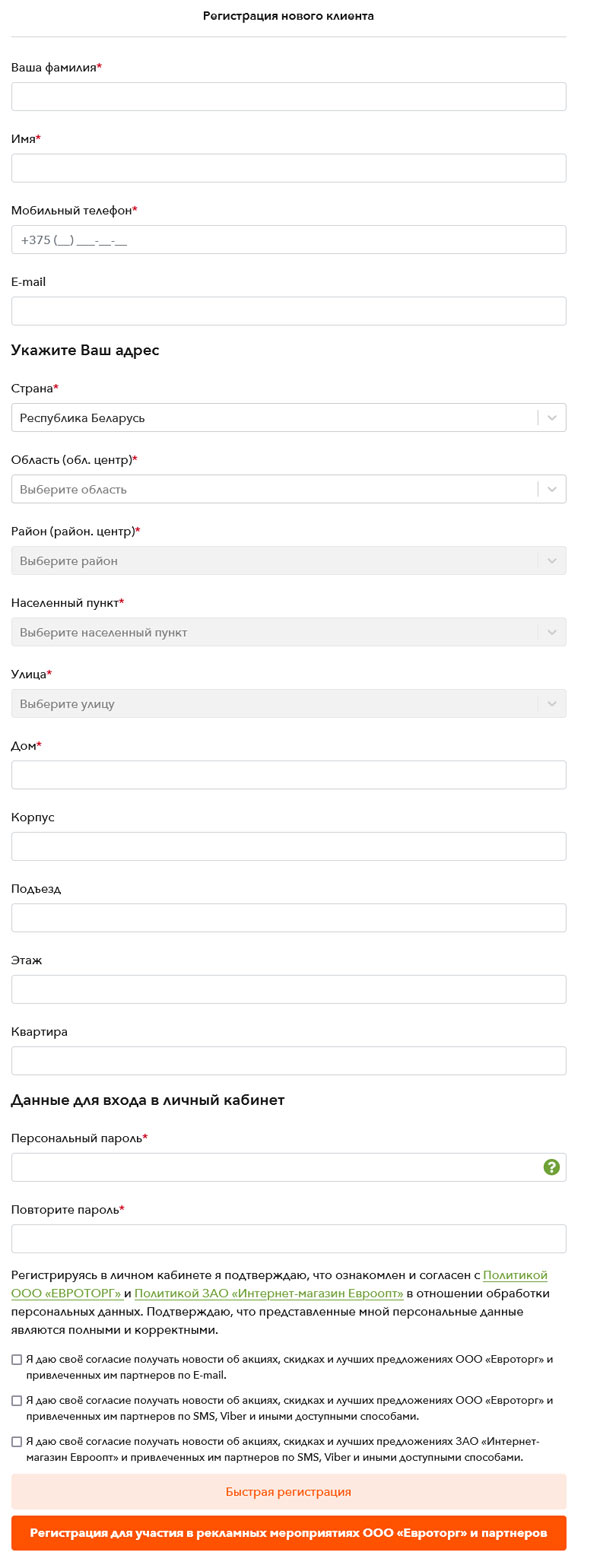600x1565 pixels.
Task: Focus the Повторите пароль field
Action: [x=289, y=1239]
